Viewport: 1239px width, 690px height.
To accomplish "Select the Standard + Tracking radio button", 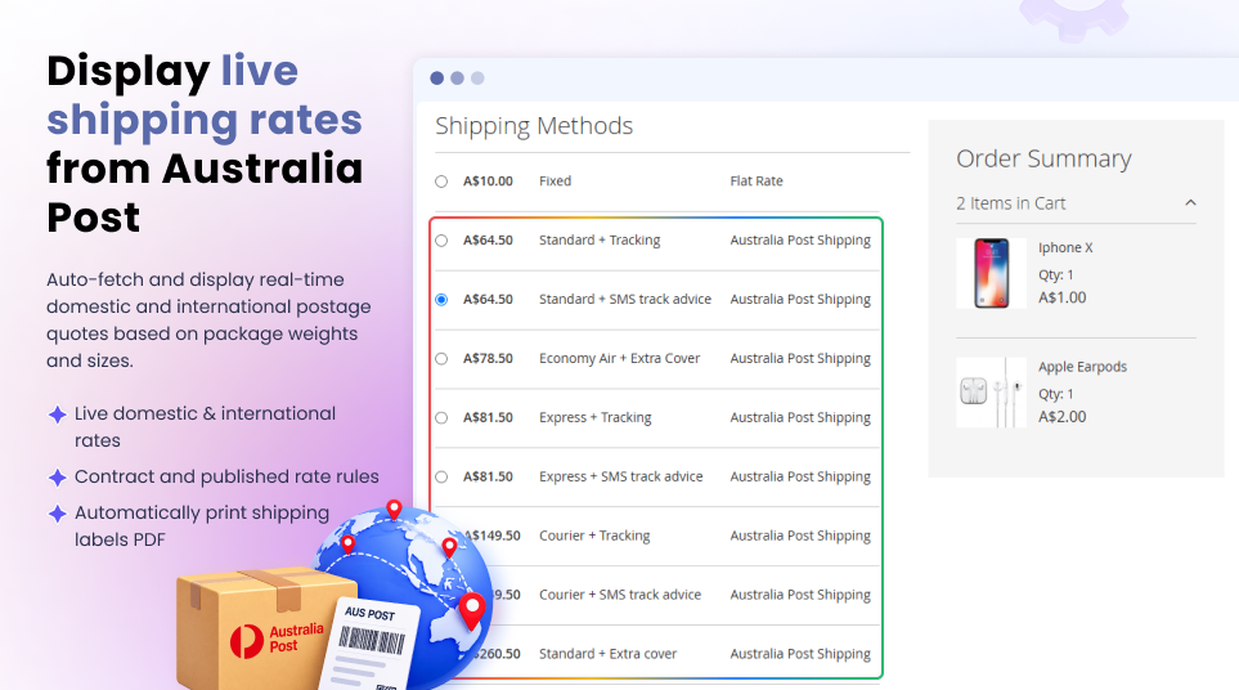I will [x=441, y=241].
